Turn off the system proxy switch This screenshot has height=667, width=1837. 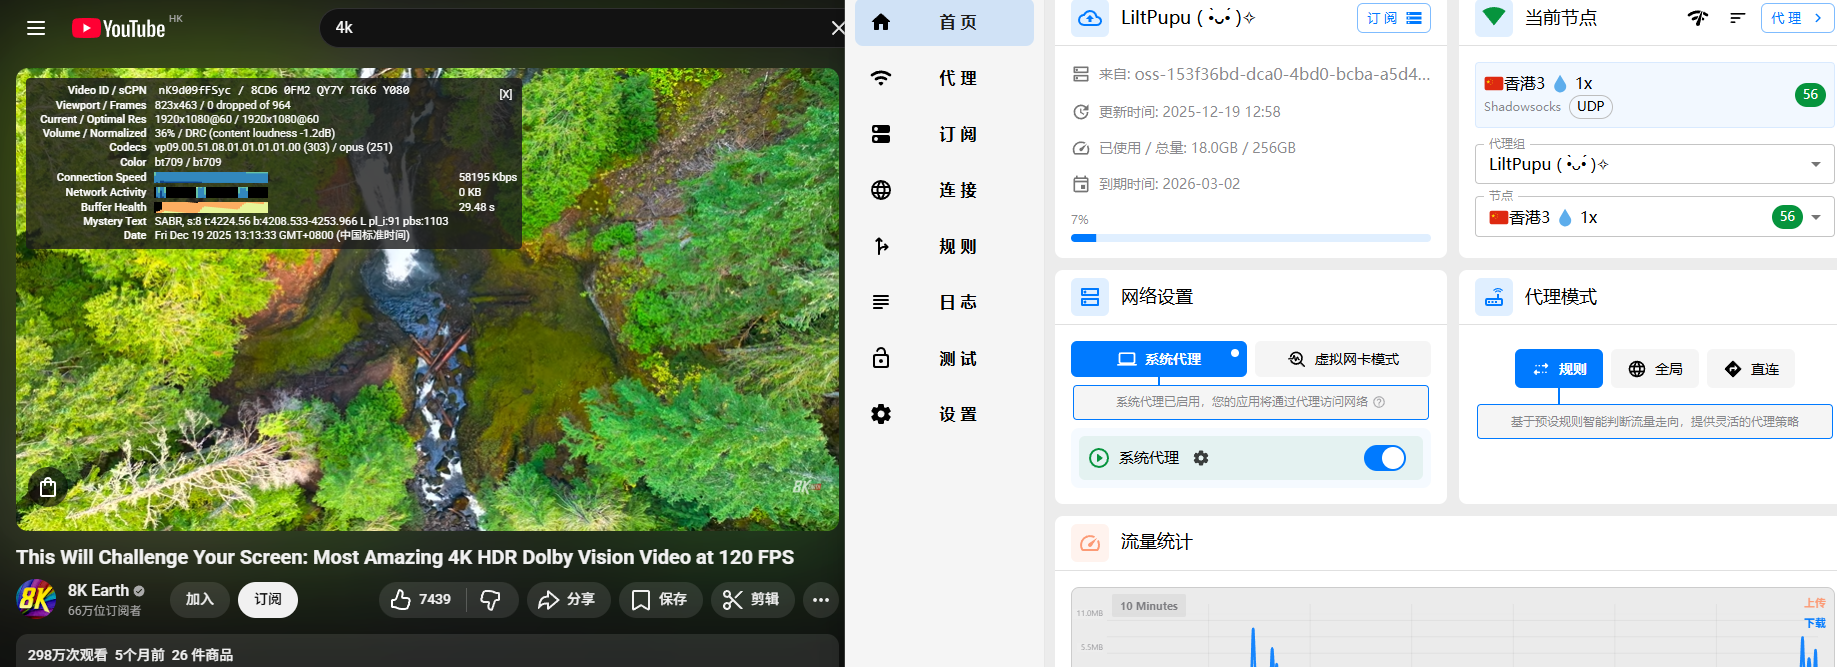pos(1384,458)
